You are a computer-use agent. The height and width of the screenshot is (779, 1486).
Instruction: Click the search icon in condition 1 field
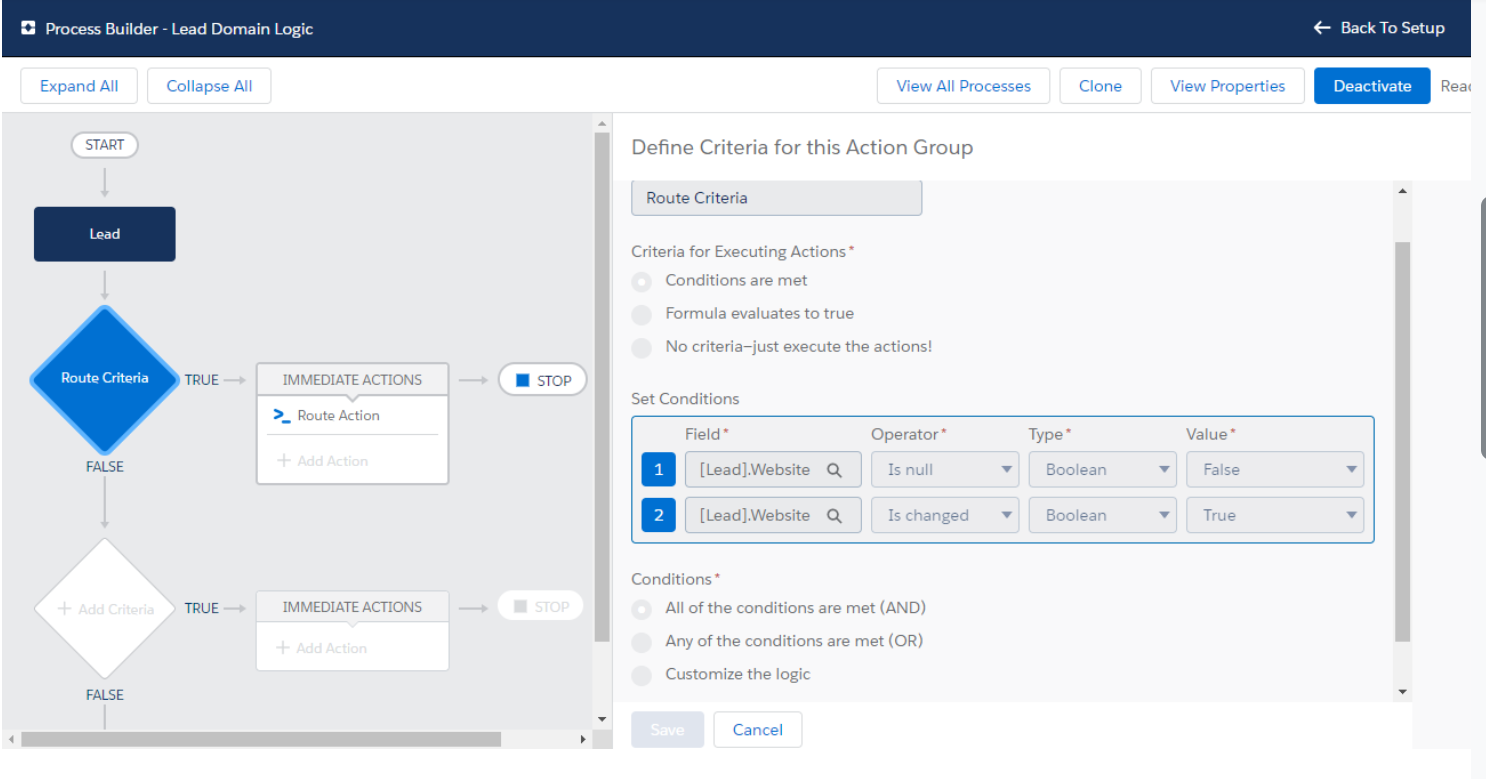tap(834, 470)
